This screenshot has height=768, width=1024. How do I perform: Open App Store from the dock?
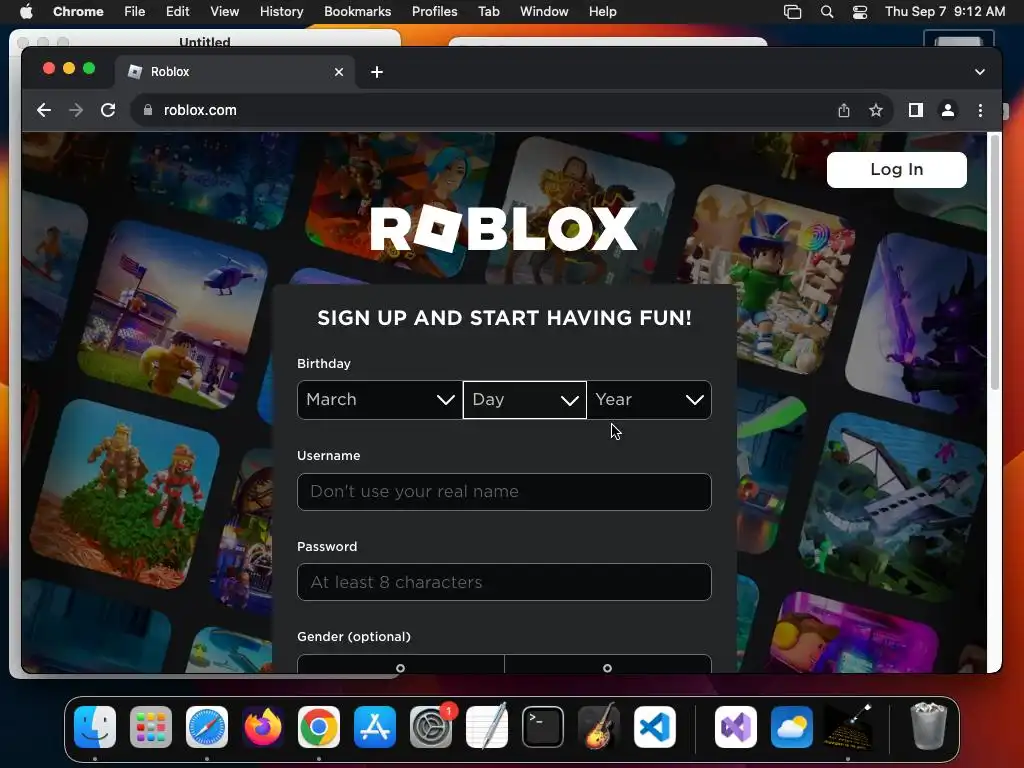click(x=375, y=727)
